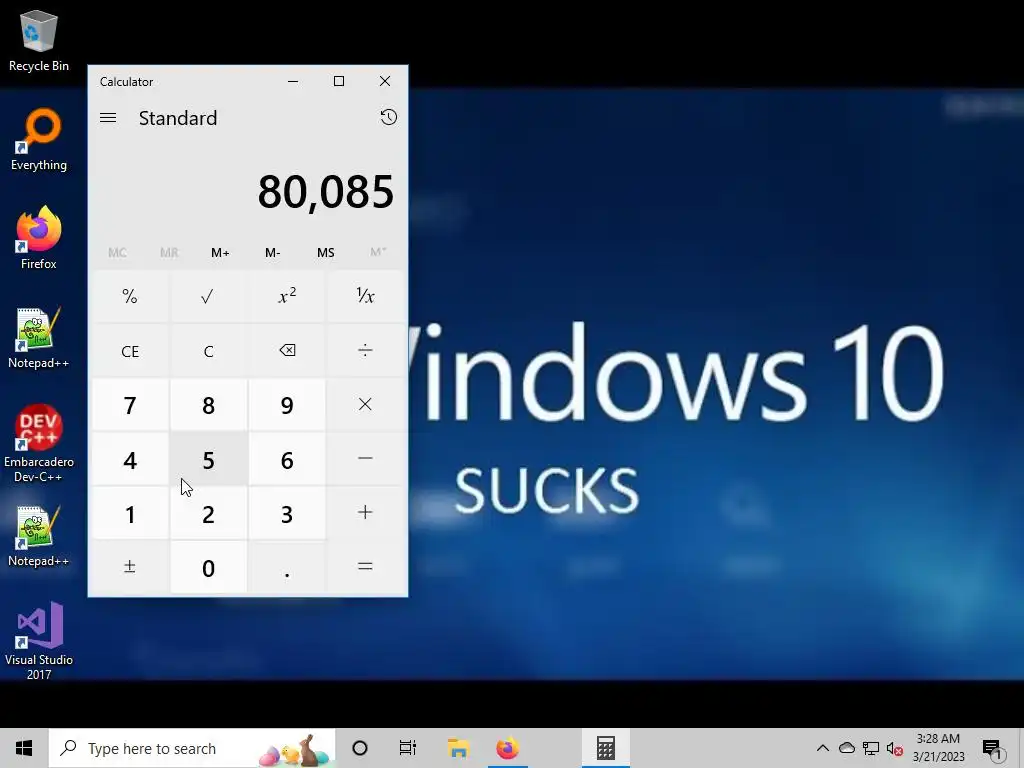This screenshot has height=768, width=1024.
Task: Click the minus operator key
Action: coord(365,459)
